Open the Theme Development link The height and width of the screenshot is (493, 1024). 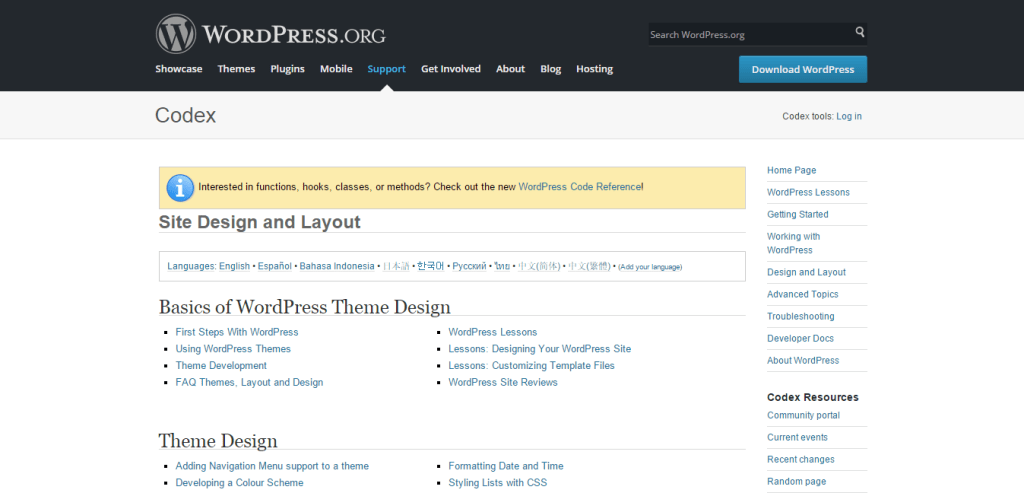pos(221,366)
